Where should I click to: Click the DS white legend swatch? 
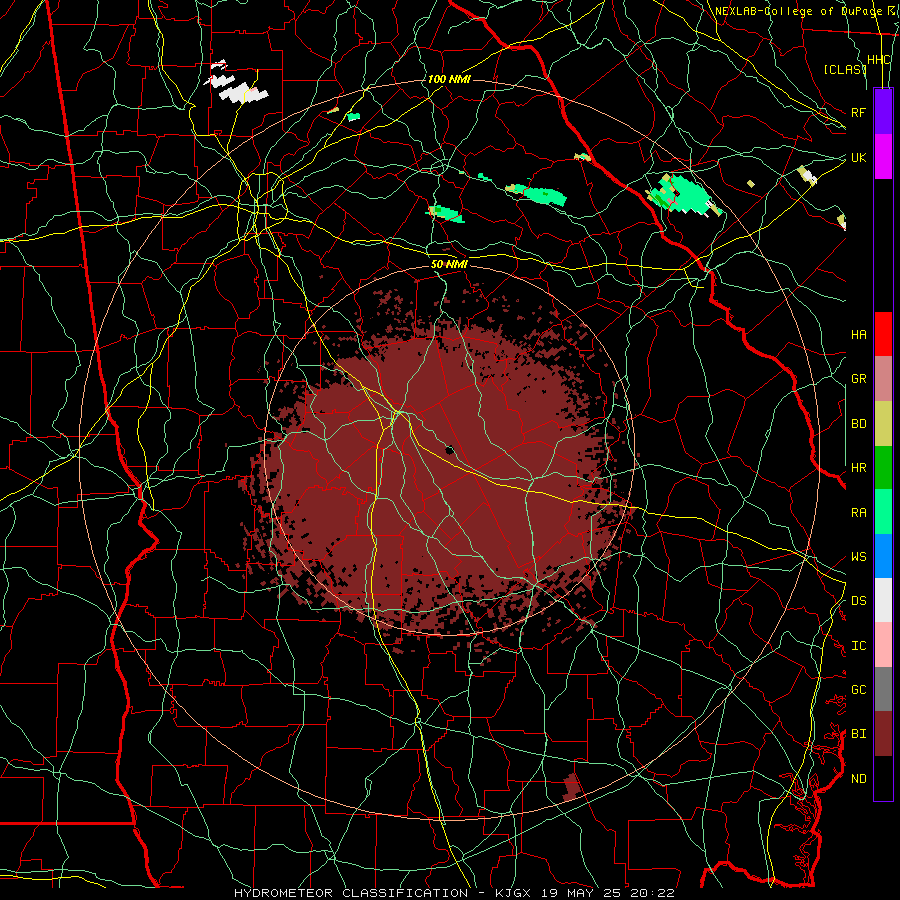coord(883,600)
